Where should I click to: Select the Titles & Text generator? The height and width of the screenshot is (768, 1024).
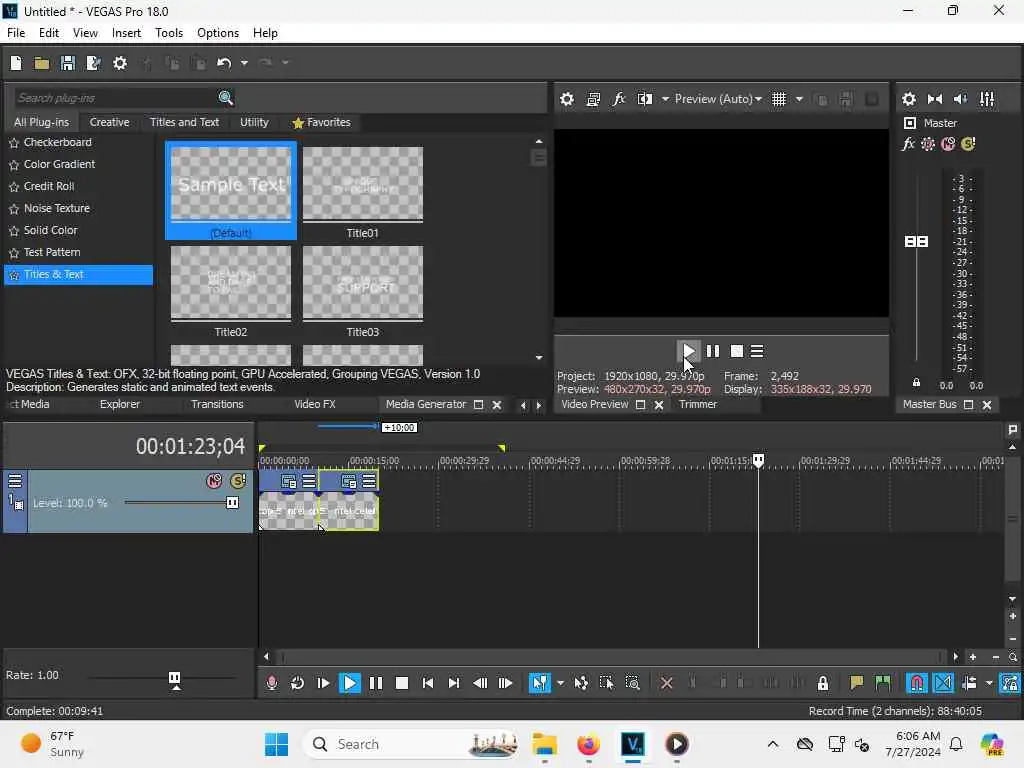(x=78, y=274)
